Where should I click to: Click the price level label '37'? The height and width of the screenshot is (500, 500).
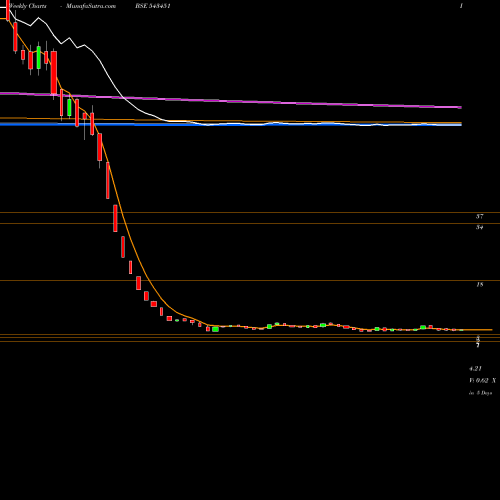click(x=479, y=216)
